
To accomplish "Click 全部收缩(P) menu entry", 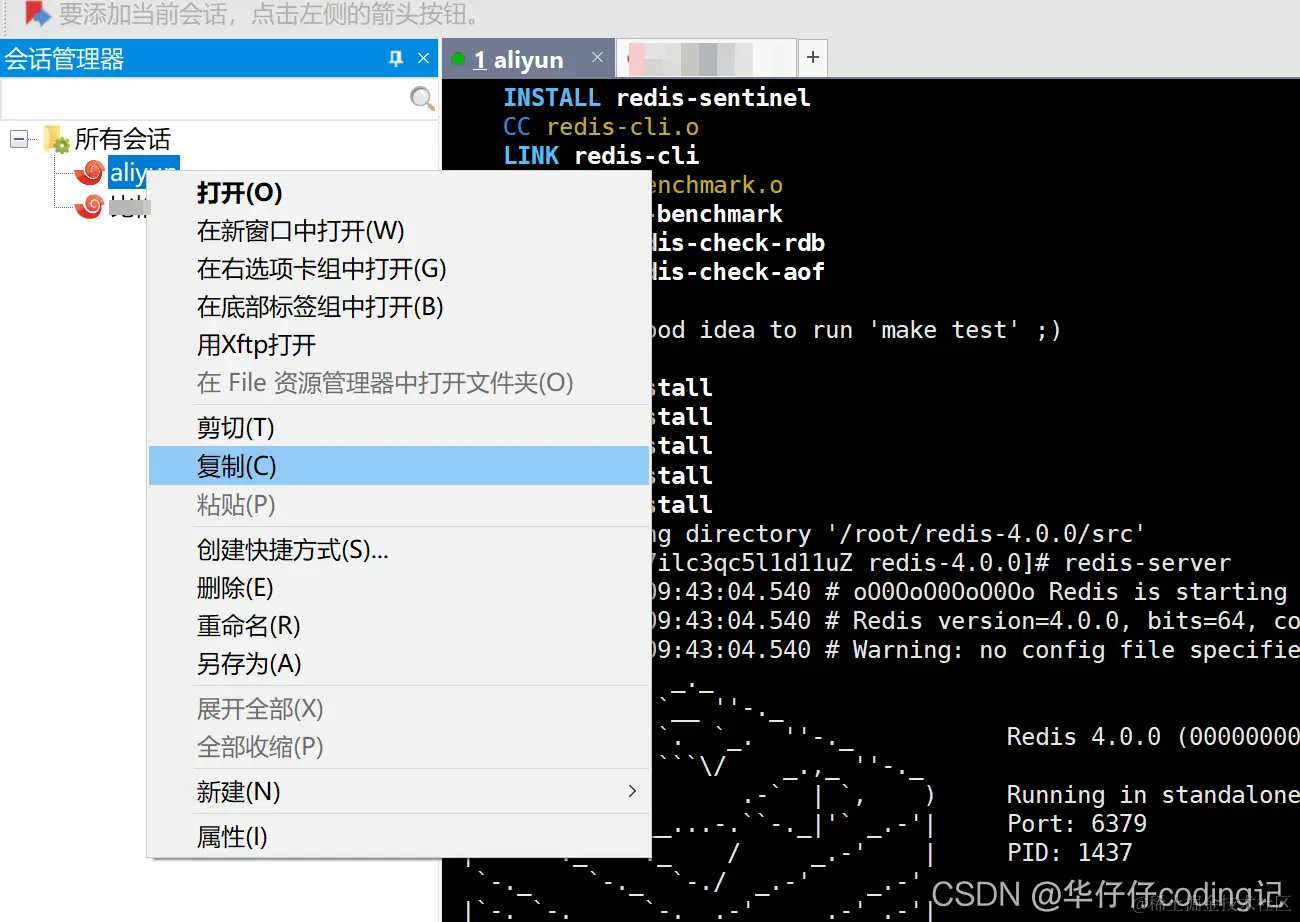I will point(399,747).
